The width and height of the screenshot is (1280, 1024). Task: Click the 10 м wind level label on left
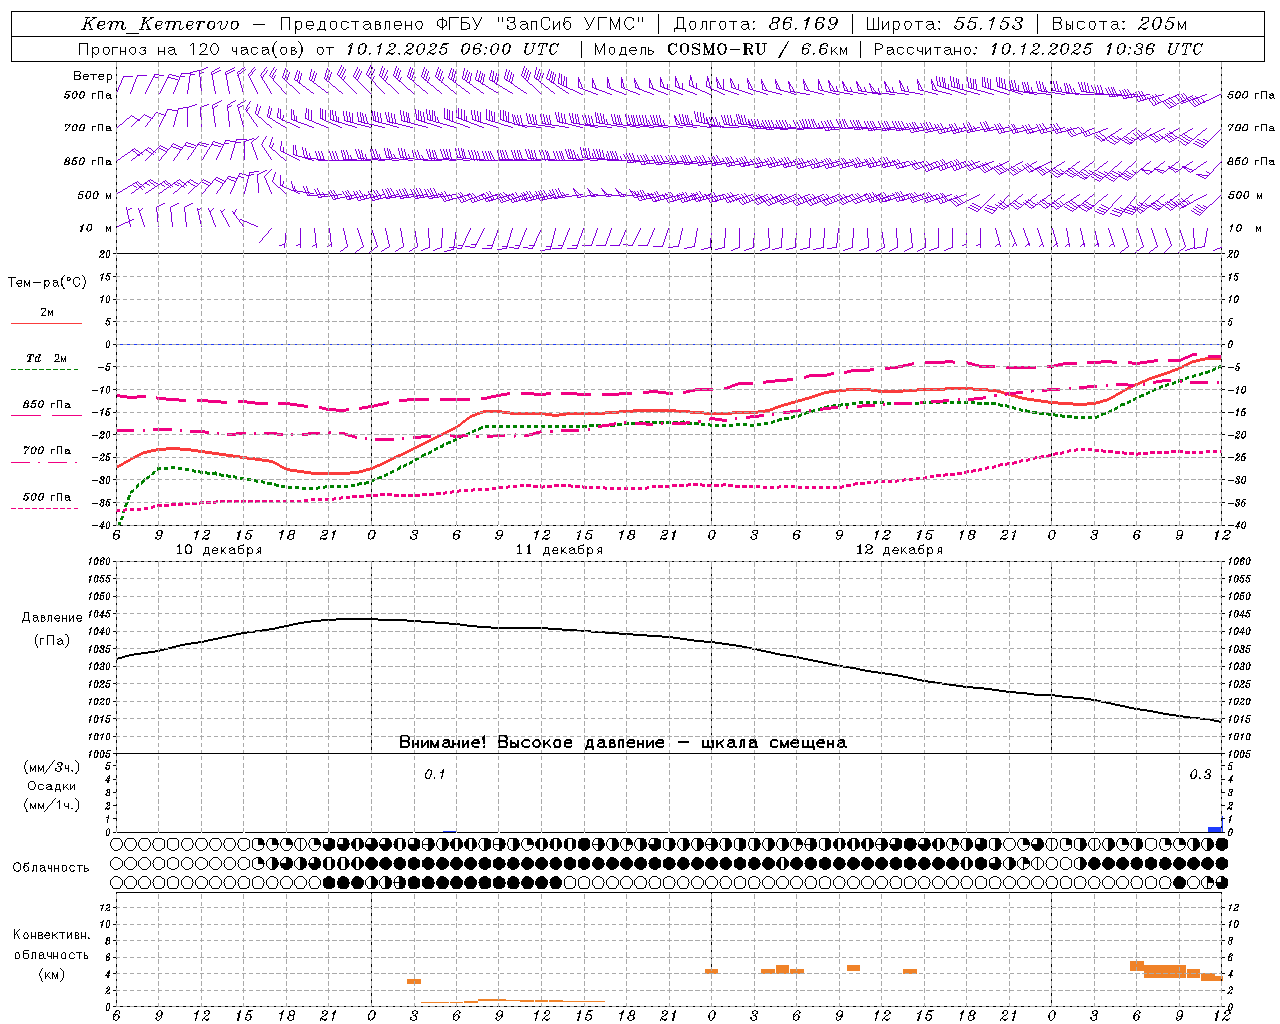coord(95,228)
